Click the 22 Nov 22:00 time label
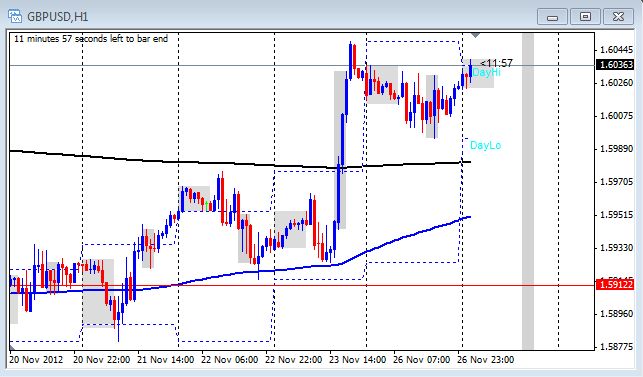This screenshot has width=643, height=377. 294,360
